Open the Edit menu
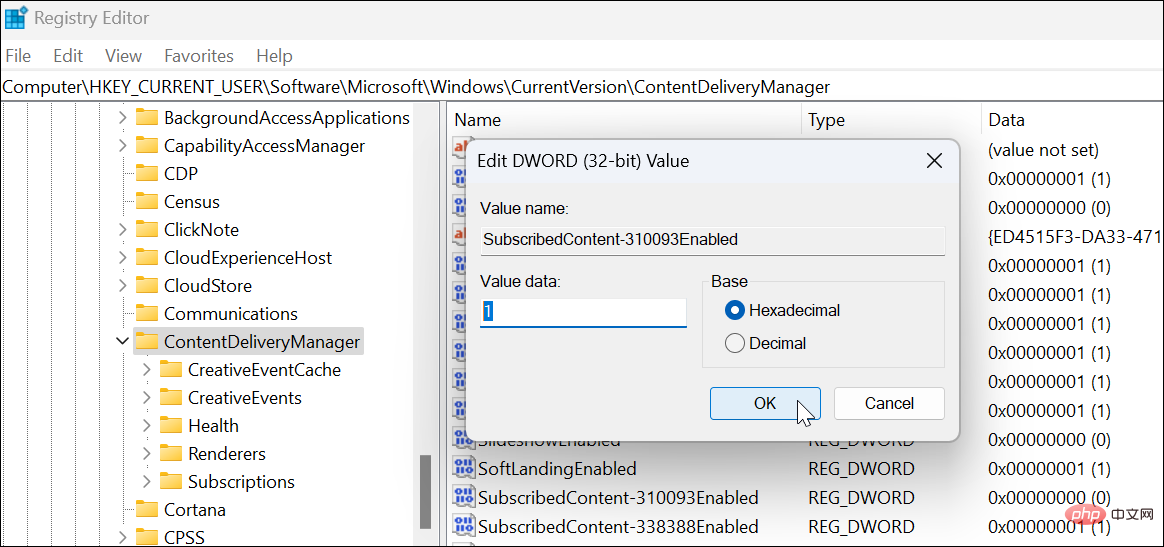Viewport: 1164px width, 547px height. (68, 56)
